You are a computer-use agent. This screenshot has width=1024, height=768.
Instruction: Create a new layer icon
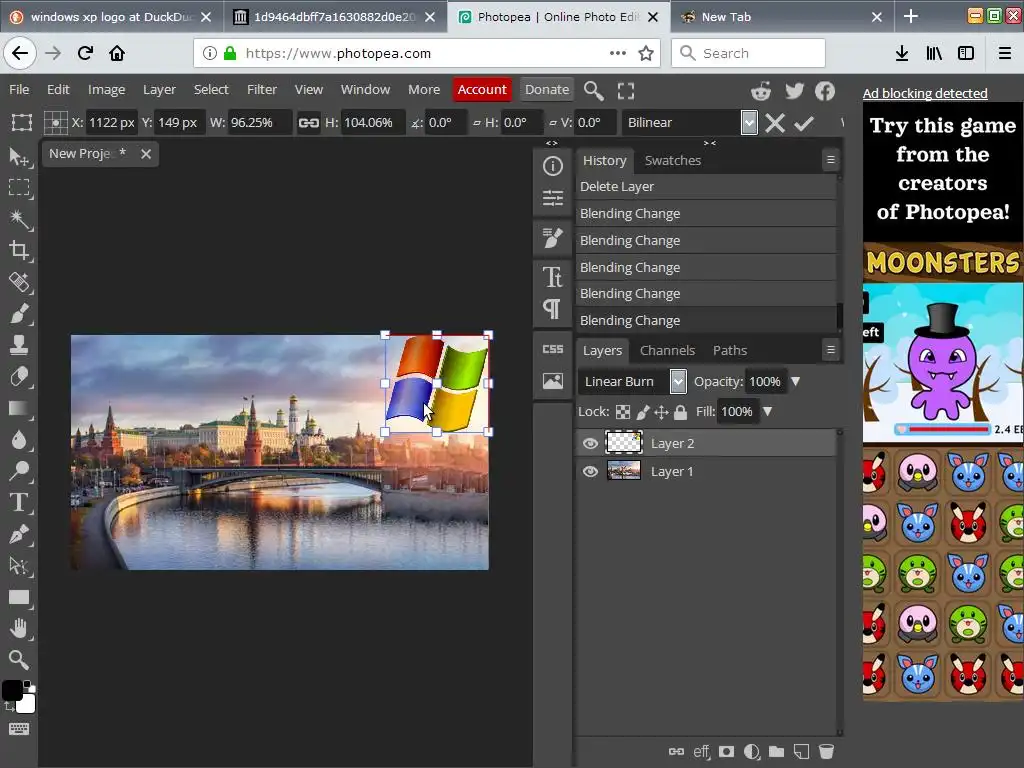pyautogui.click(x=801, y=752)
